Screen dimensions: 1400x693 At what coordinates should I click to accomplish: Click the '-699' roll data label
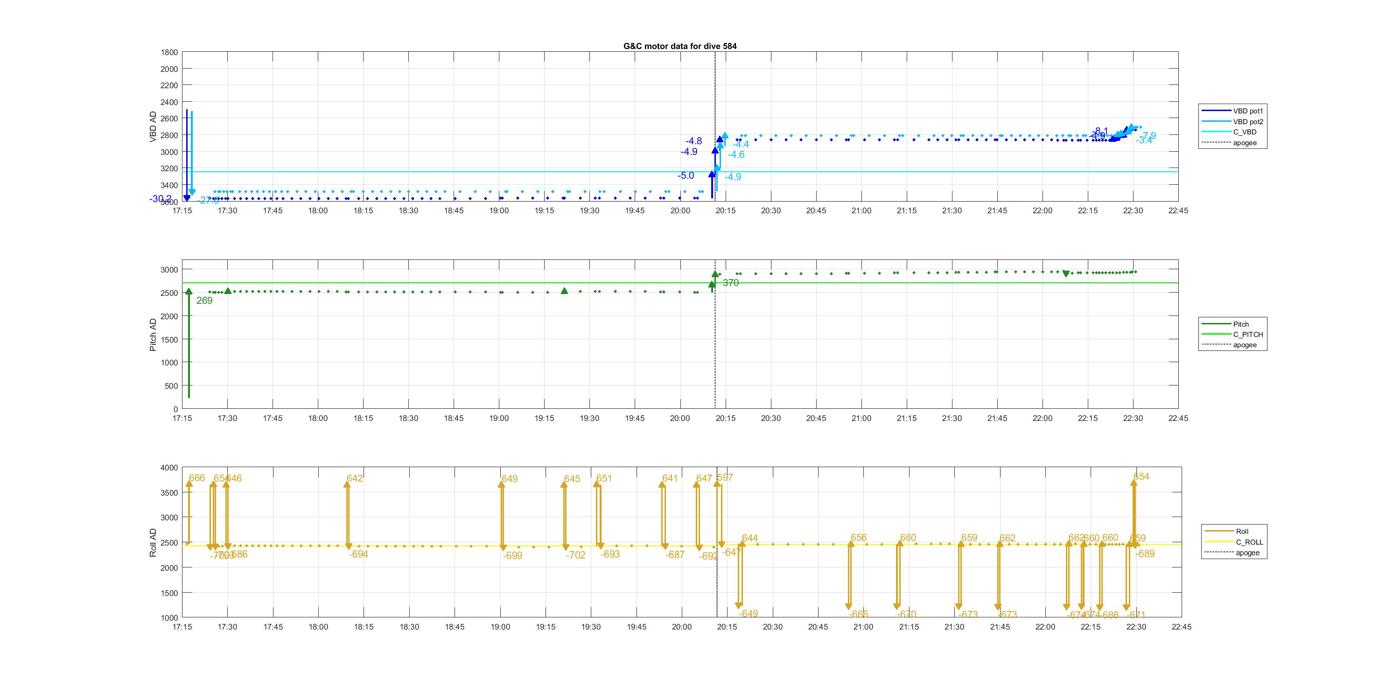pyautogui.click(x=512, y=556)
